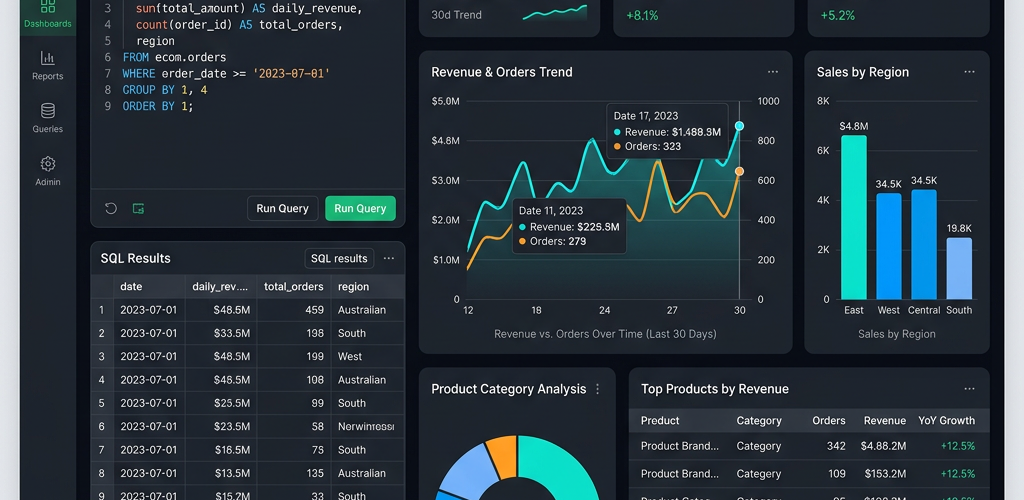Open Sales by Region more menu
The width and height of the screenshot is (1024, 500).
point(969,72)
